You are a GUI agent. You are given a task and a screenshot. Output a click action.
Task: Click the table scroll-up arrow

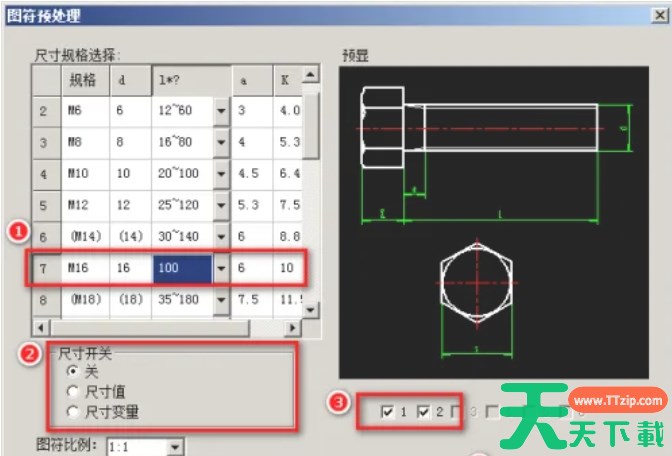point(310,75)
